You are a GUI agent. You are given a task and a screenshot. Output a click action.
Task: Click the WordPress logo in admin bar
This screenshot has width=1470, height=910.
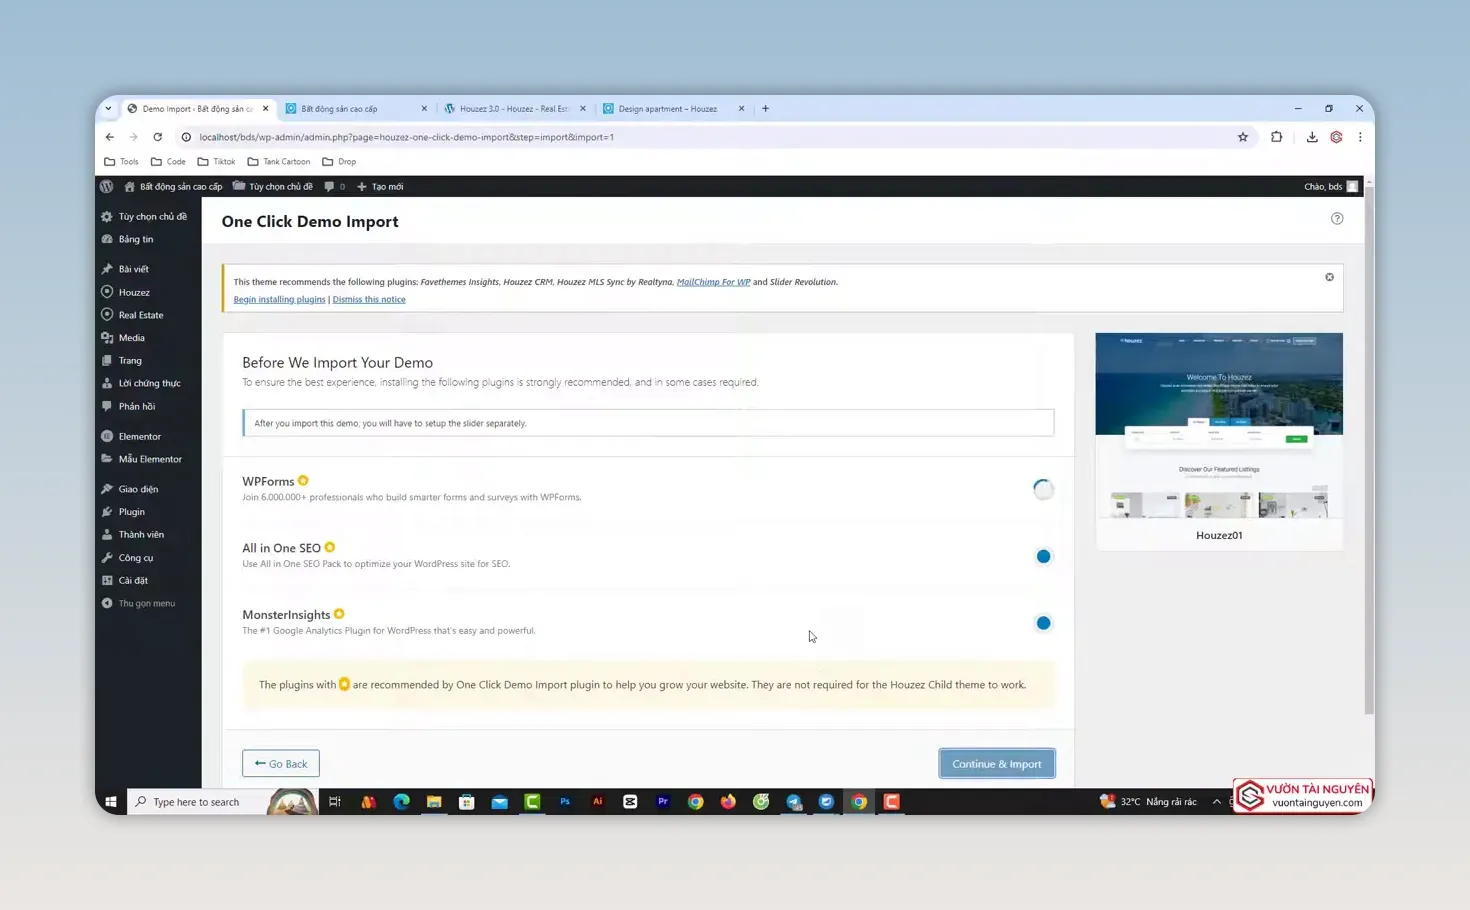107,186
